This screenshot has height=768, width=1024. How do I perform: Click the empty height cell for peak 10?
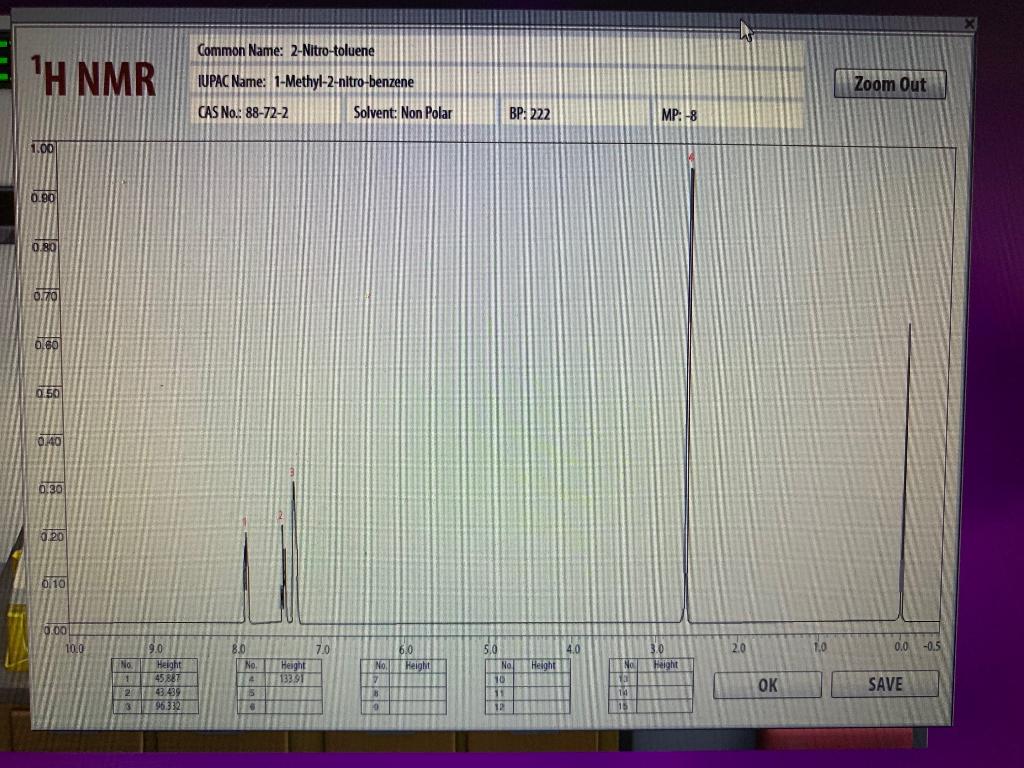click(x=542, y=679)
